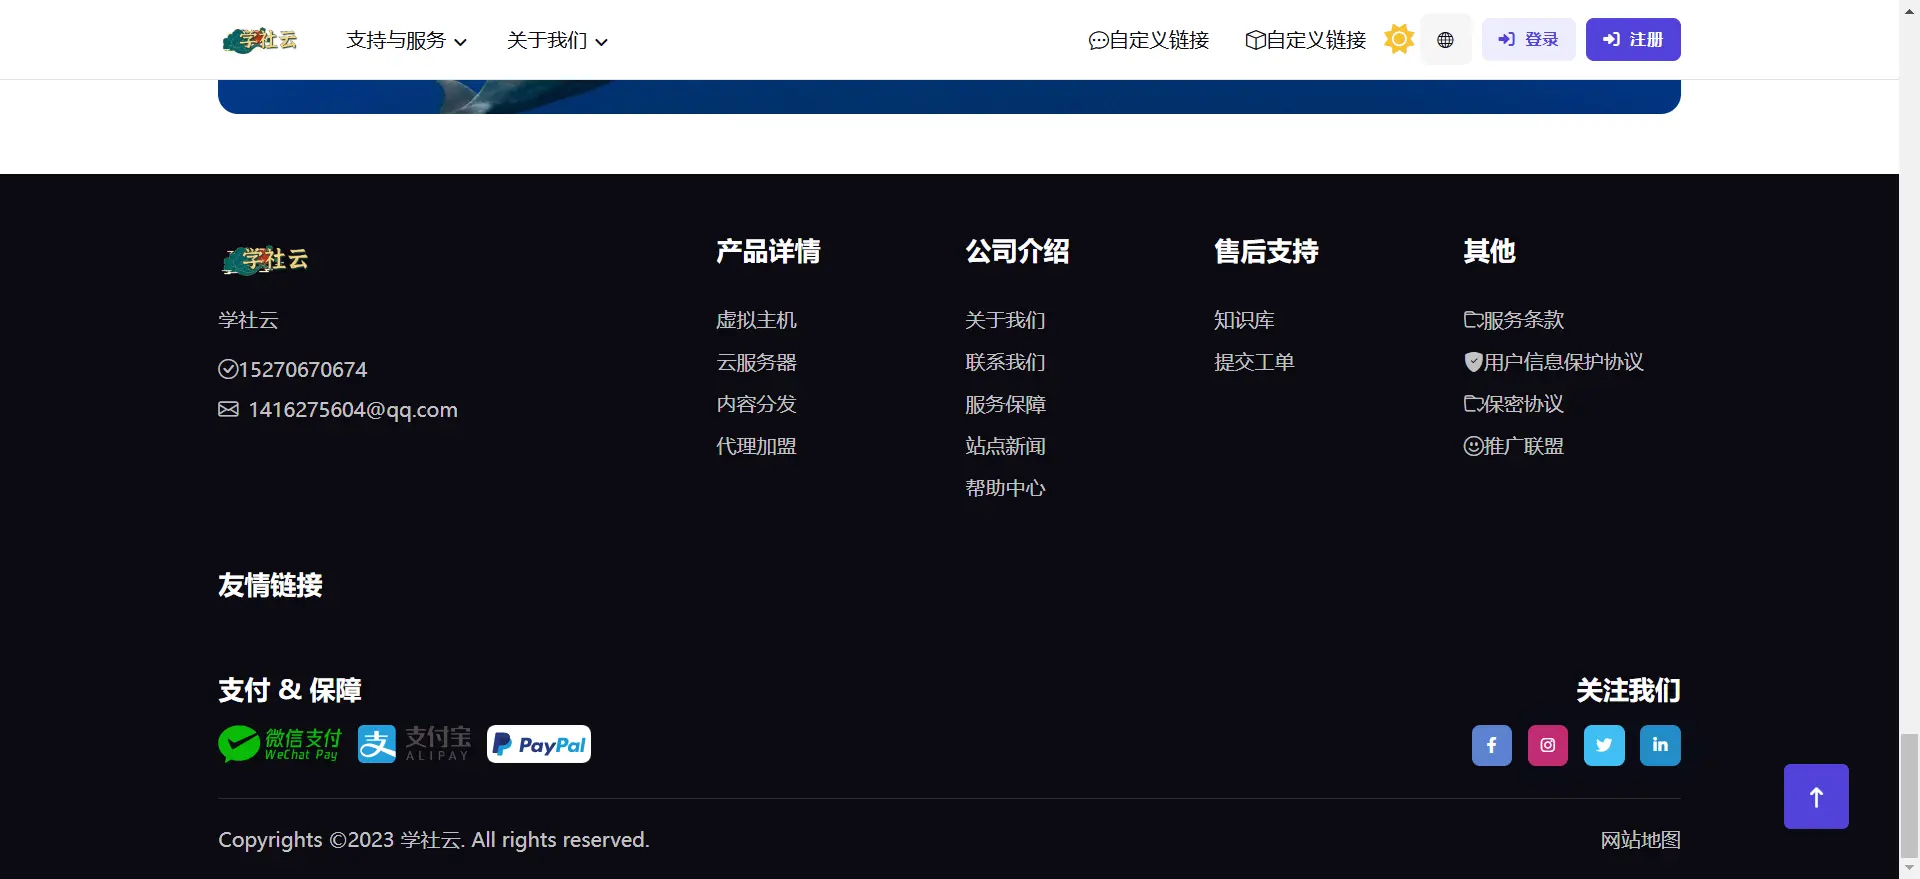This screenshot has height=879, width=1920.
Task: Open the 网站地图 sitemap link
Action: coord(1640,840)
